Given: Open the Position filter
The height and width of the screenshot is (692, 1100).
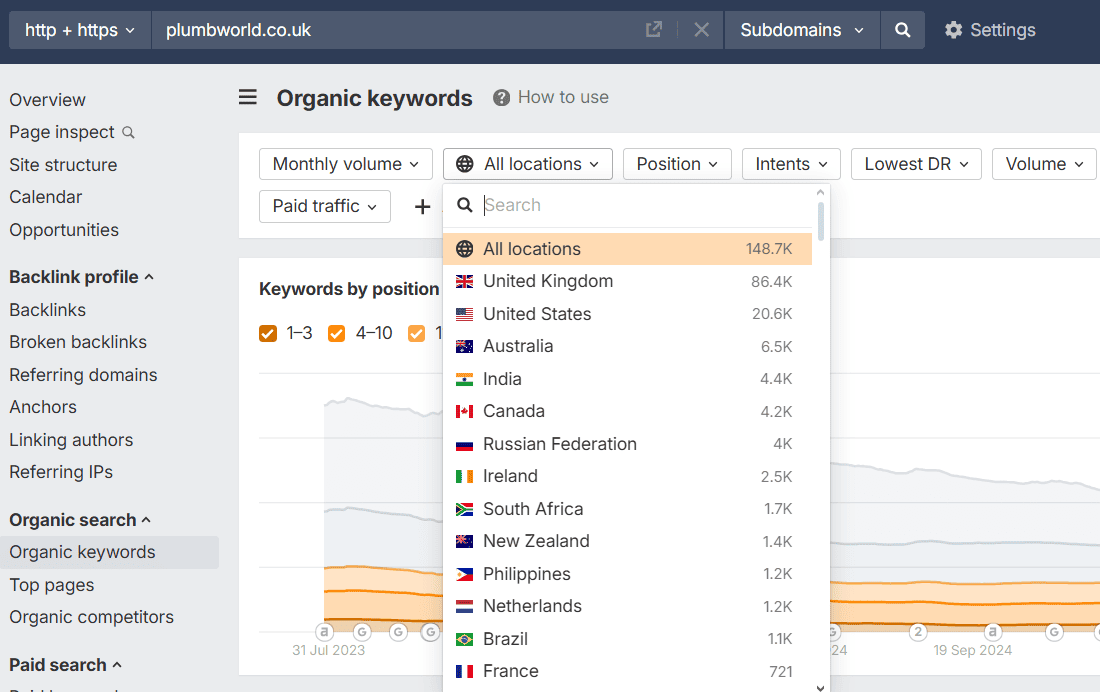Looking at the screenshot, I should [677, 163].
